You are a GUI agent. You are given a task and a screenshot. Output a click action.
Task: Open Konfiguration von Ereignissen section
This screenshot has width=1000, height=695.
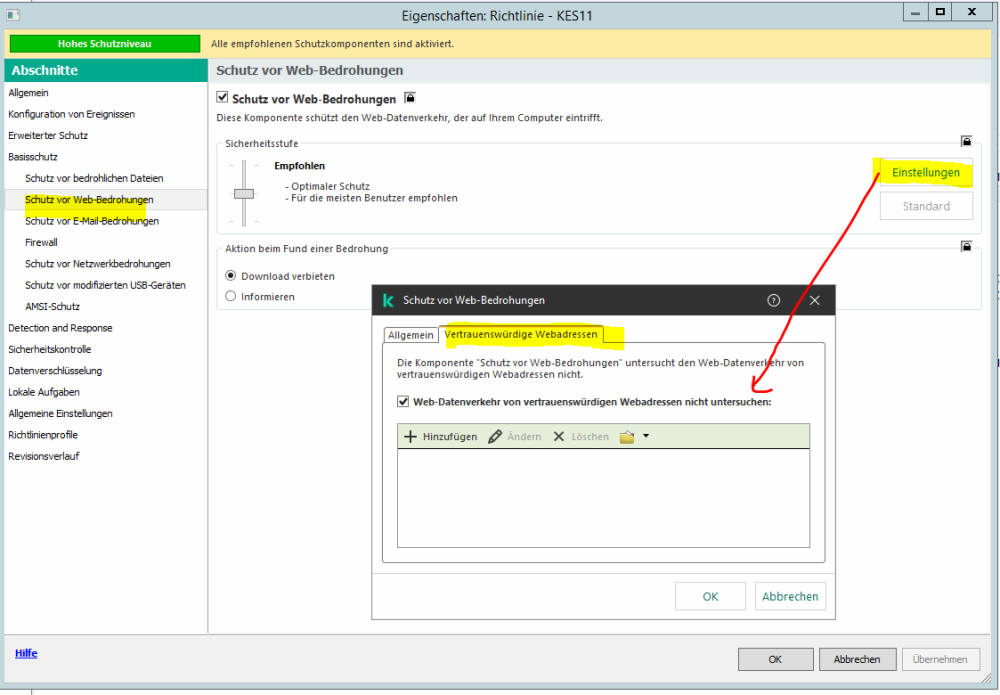tap(71, 114)
